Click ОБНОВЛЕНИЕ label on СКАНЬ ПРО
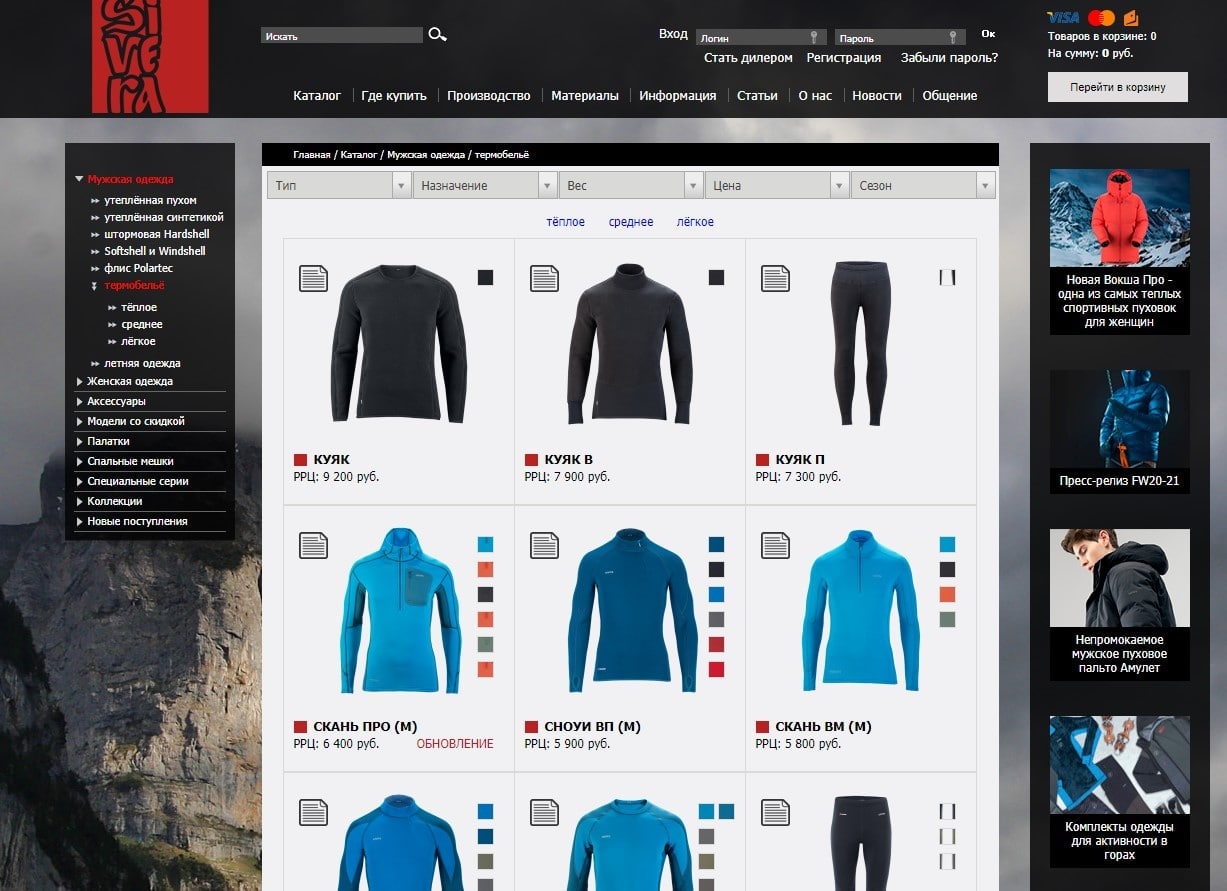This screenshot has height=891, width=1227. click(455, 744)
